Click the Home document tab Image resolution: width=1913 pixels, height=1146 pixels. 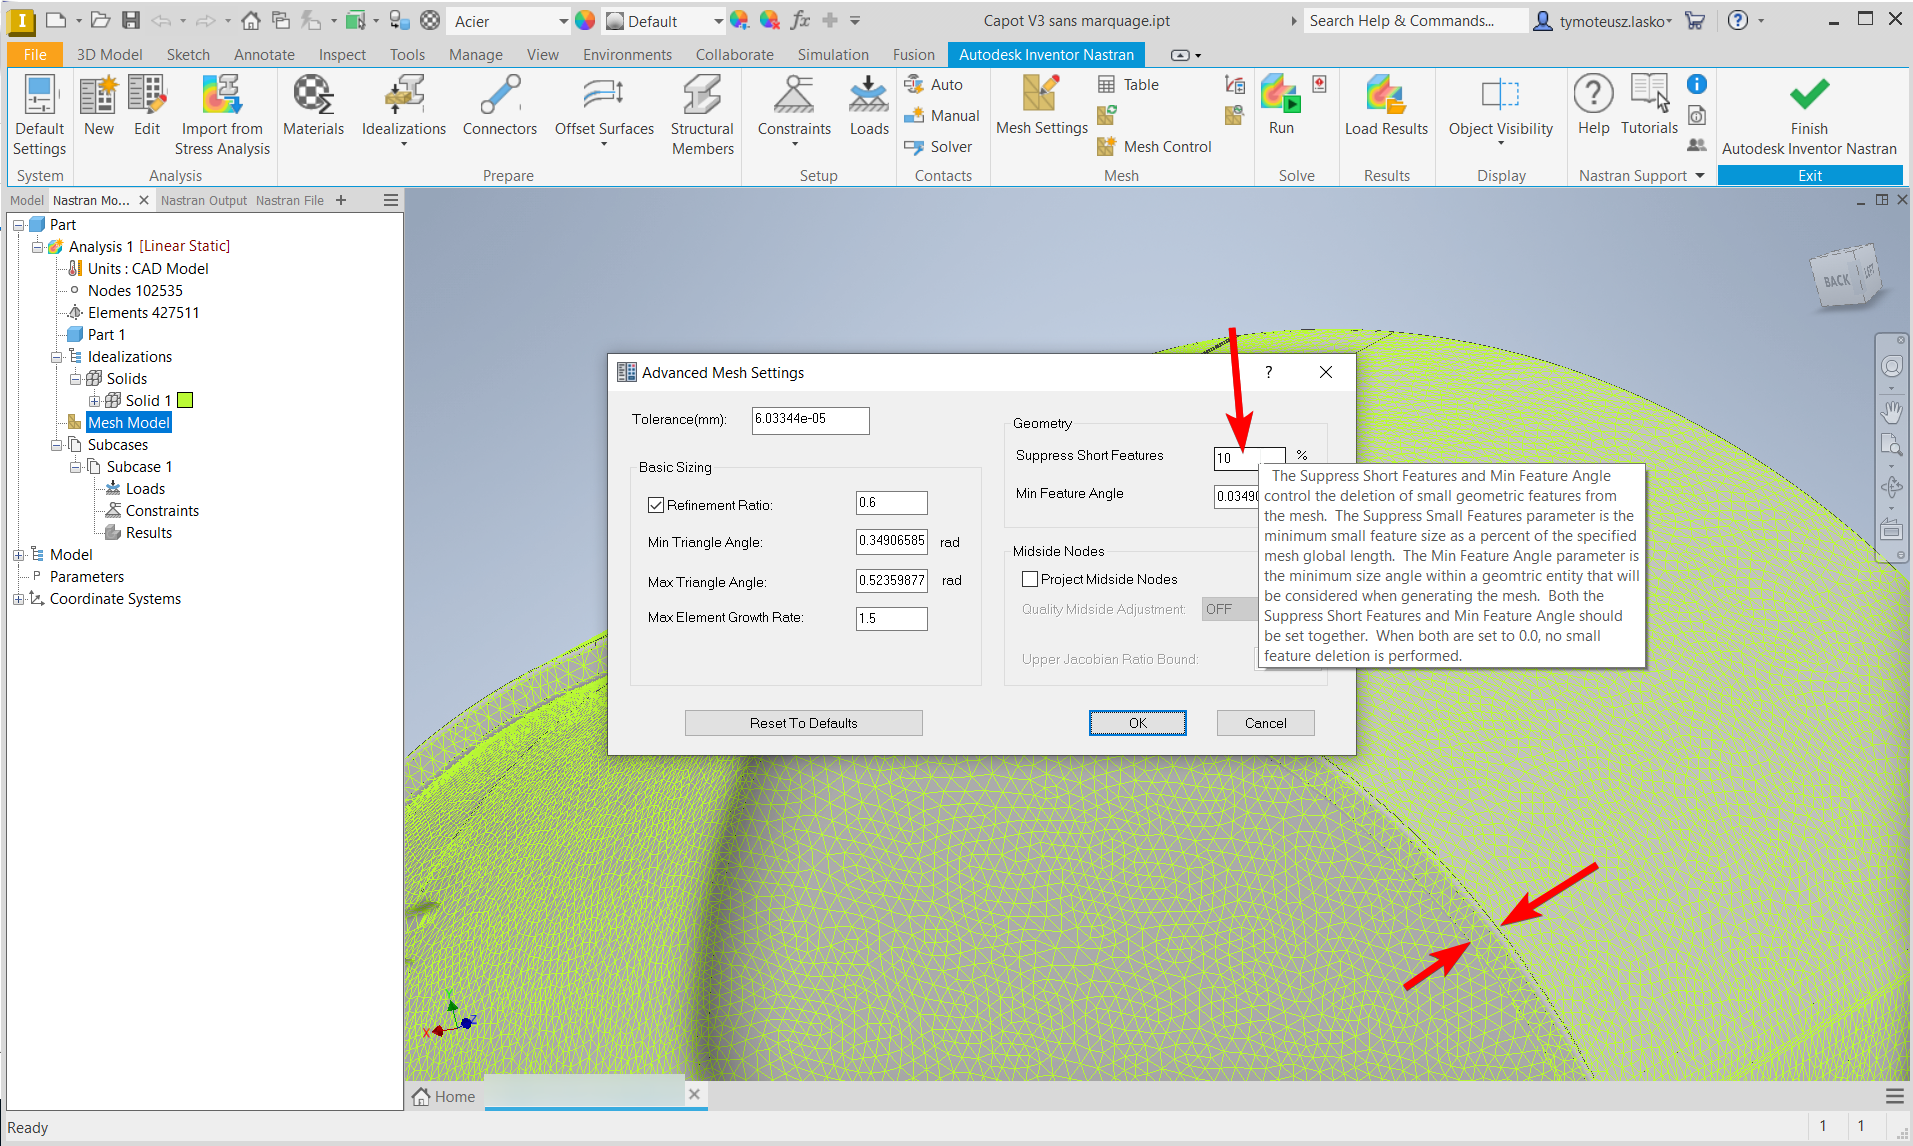point(444,1096)
